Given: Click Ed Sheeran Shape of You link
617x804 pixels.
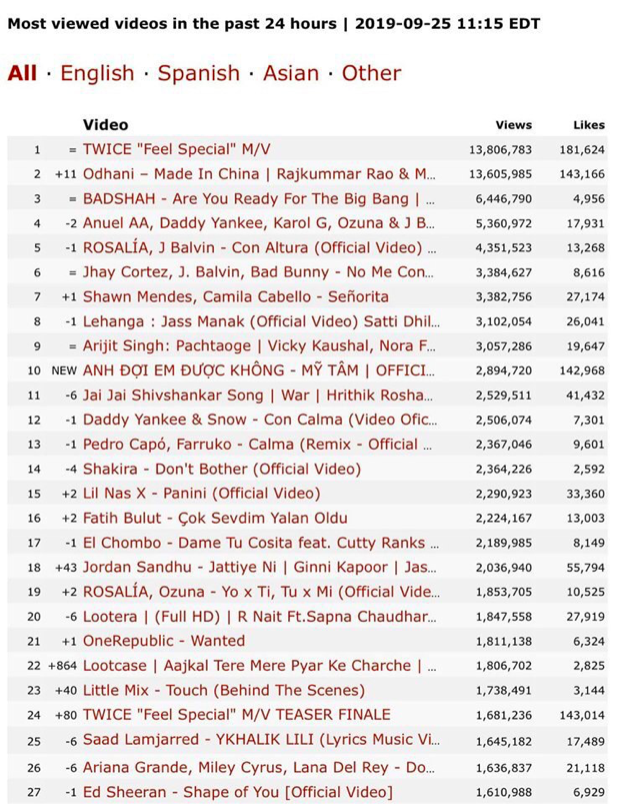Looking at the screenshot, I should click(x=238, y=792).
